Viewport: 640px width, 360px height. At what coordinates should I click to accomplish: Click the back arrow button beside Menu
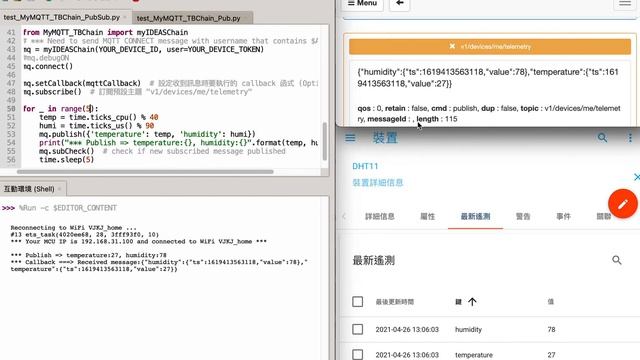coord(400,3)
